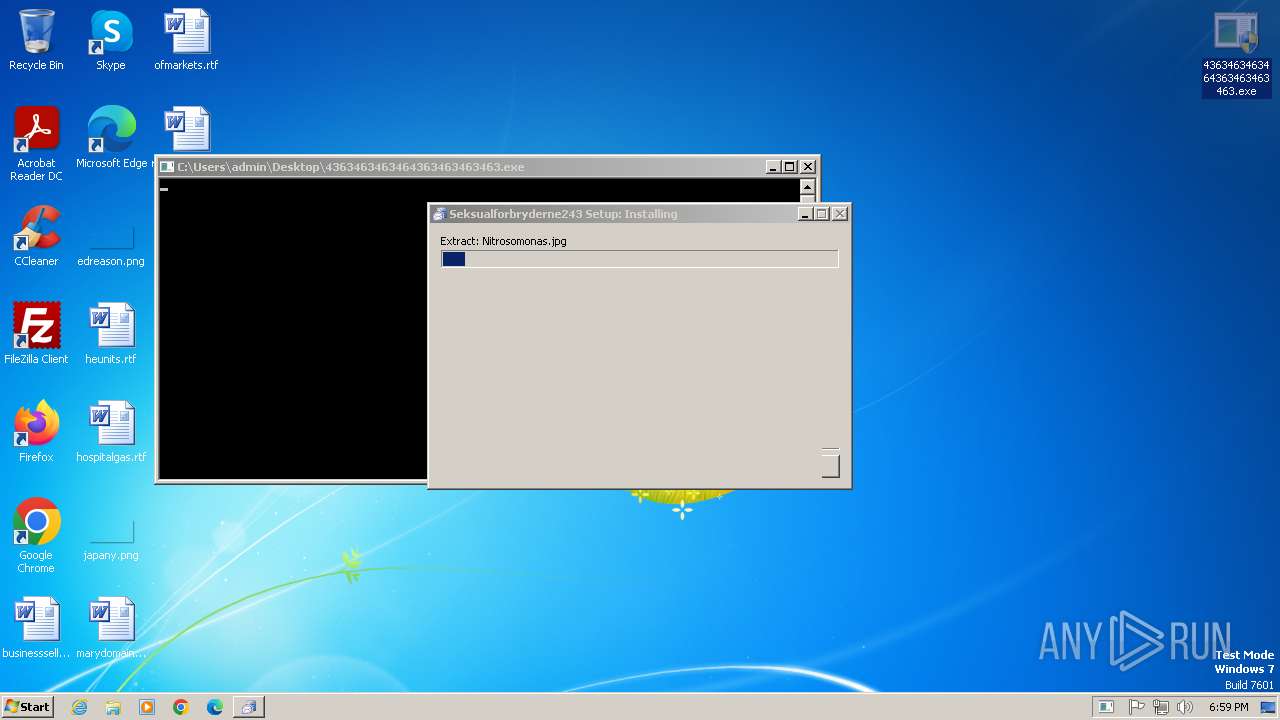Switch to the installer taskbar item
This screenshot has height=720, width=1280.
248,707
